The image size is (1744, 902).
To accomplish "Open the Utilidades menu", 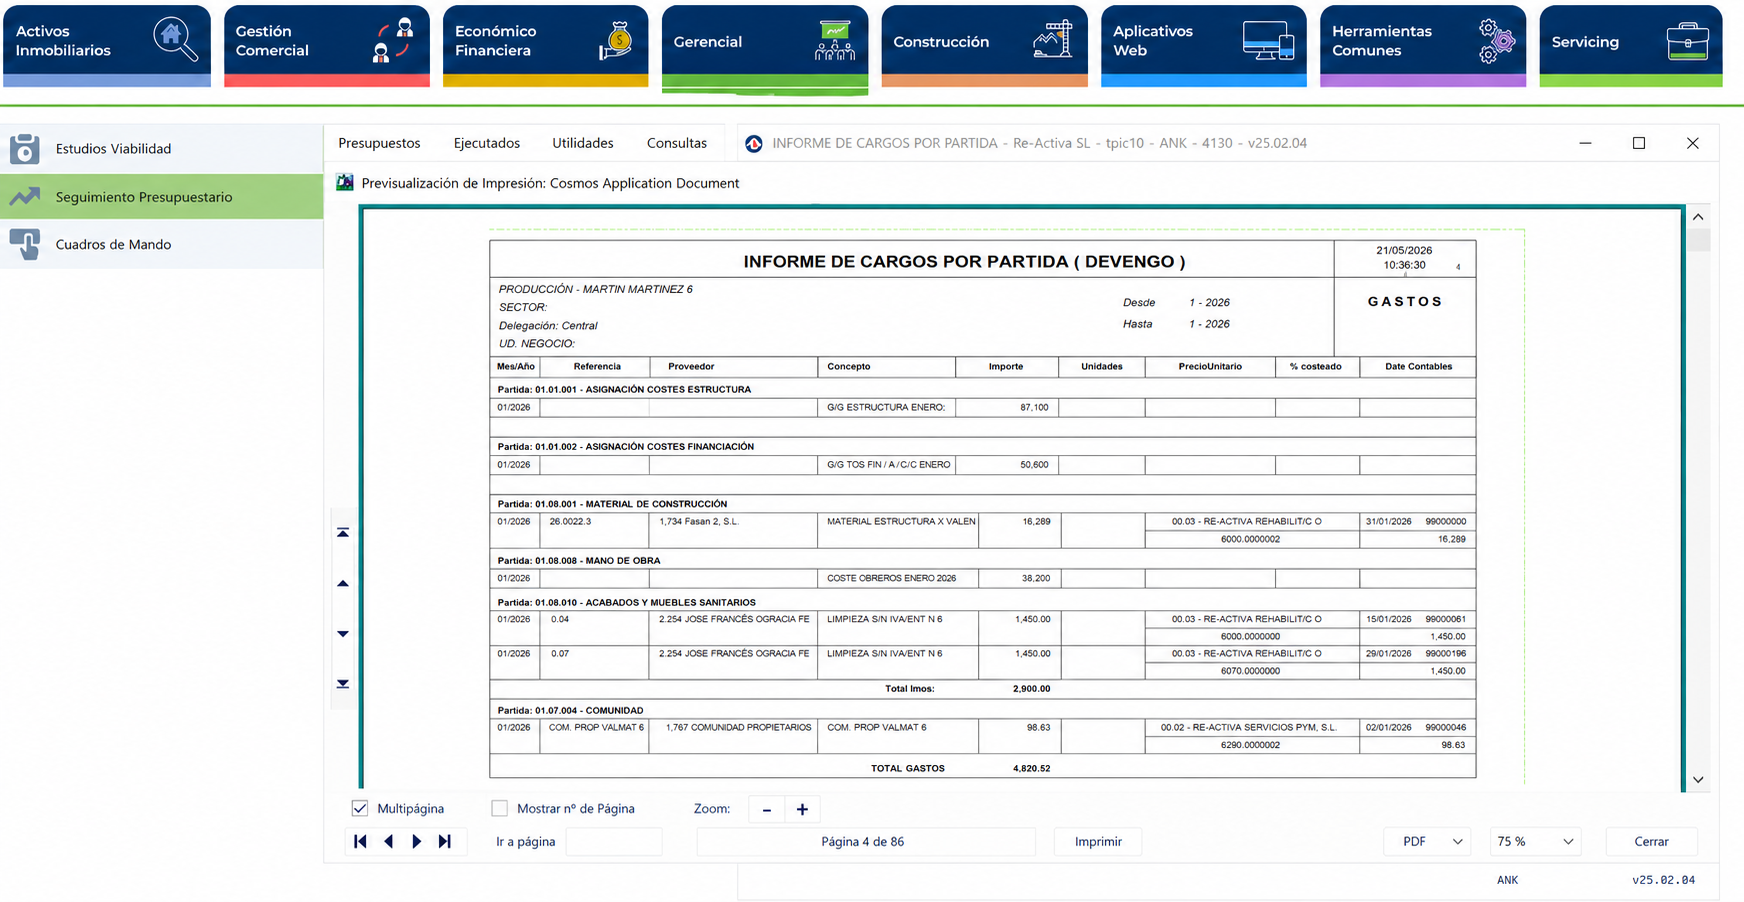I will tap(583, 143).
